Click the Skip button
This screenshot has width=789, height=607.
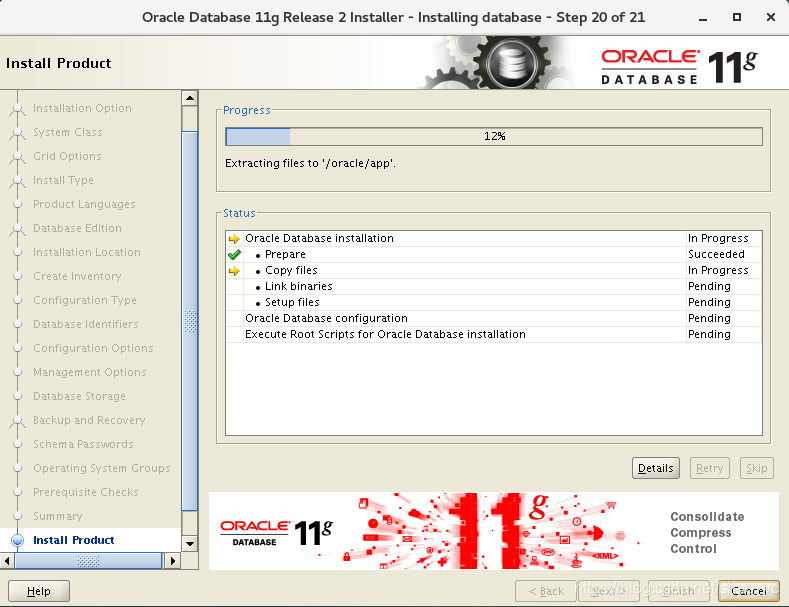pyautogui.click(x=756, y=468)
